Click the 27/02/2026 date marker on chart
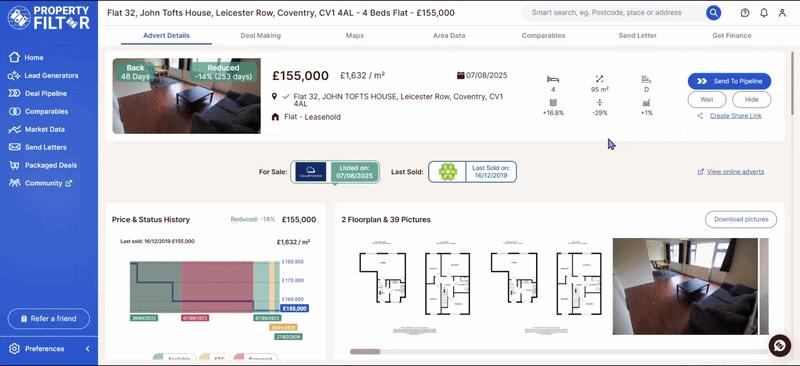800x366 pixels. 288,337
